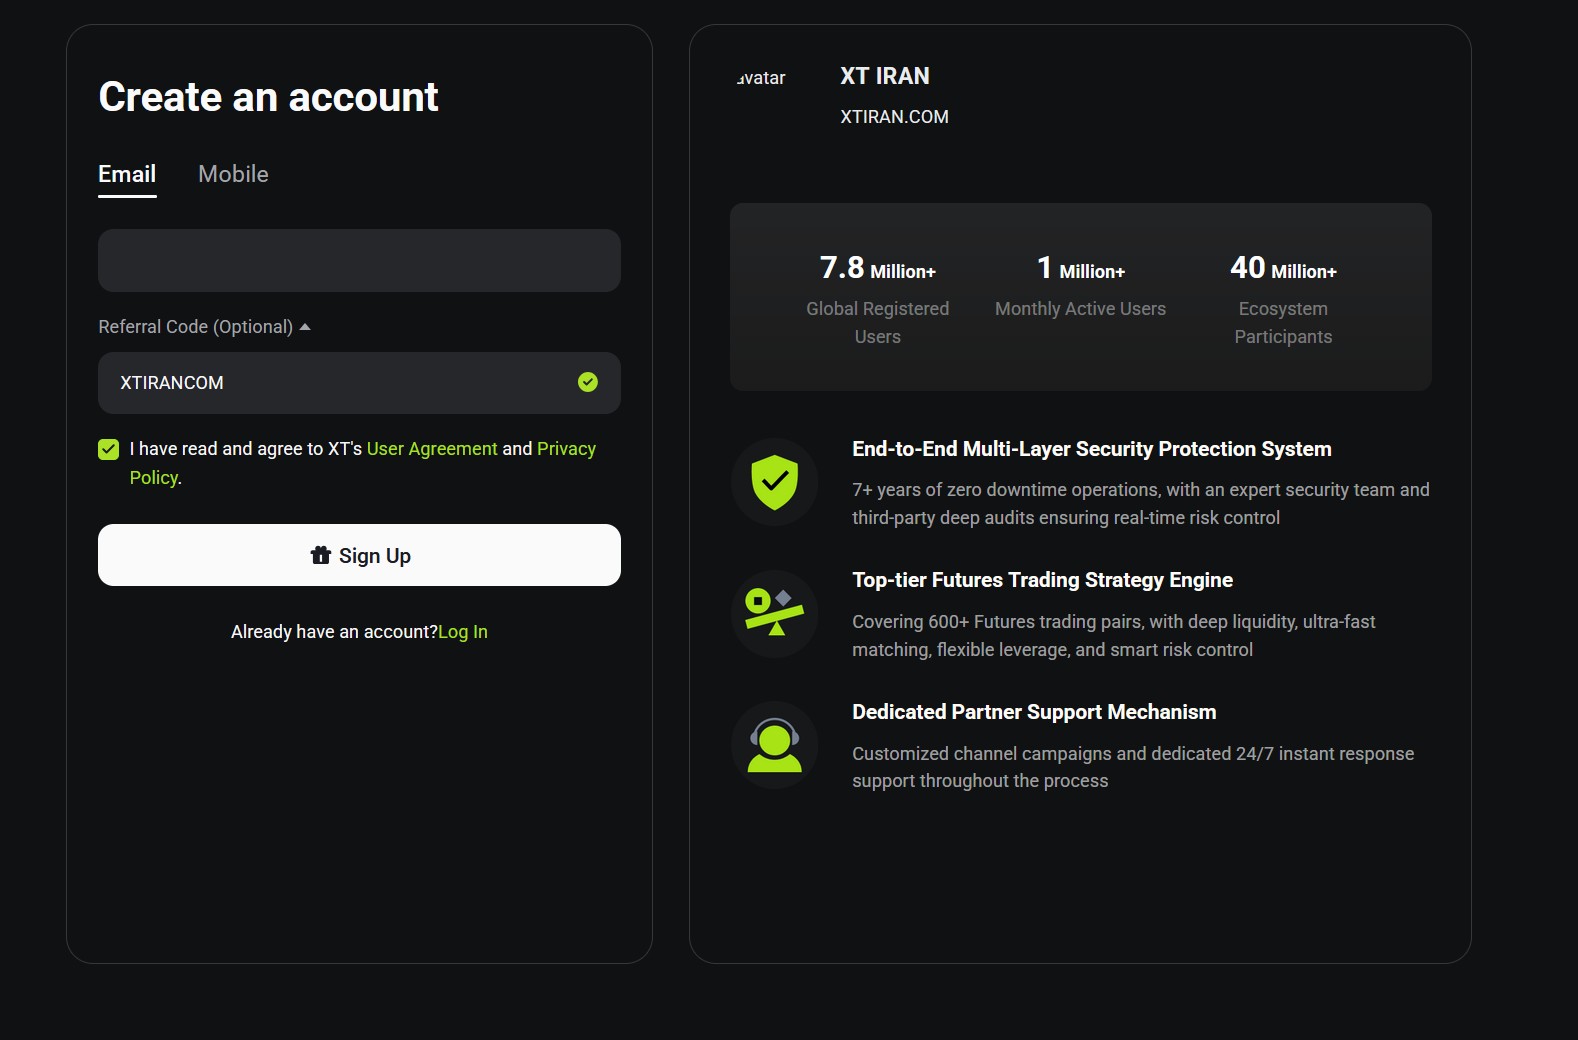The image size is (1578, 1040).
Task: Switch to the Email tab
Action: pos(127,175)
